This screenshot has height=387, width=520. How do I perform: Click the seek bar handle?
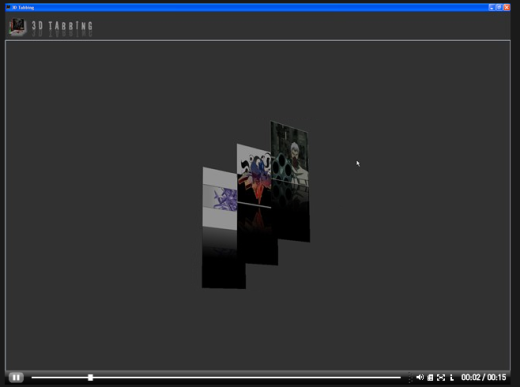pos(90,377)
